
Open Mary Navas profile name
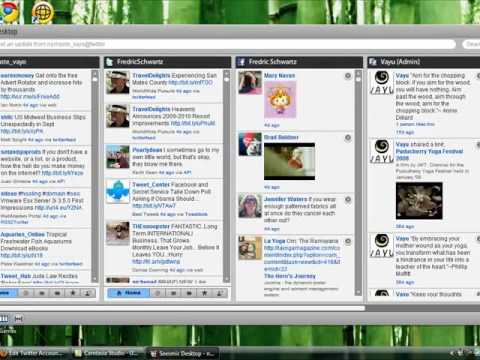(x=279, y=76)
